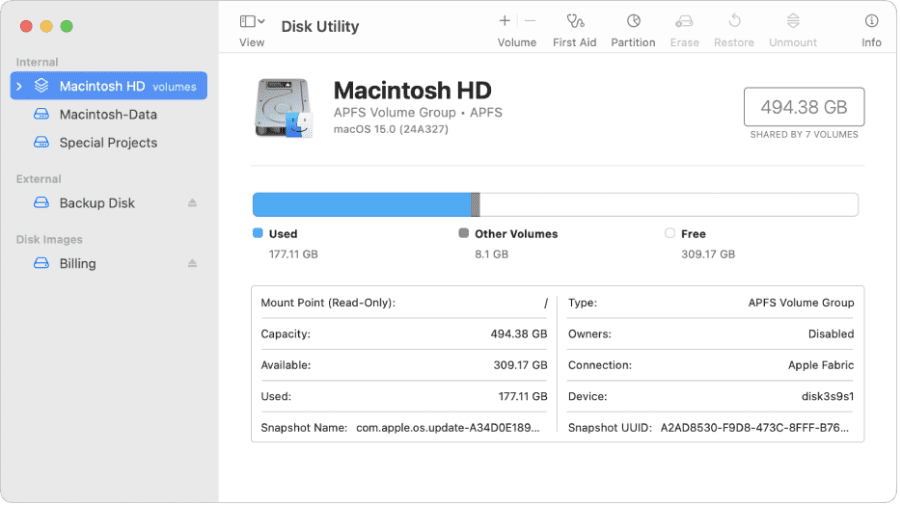Click the APFS Volume Group • APFS subtitle
Viewport: 900px width, 505px height.
[x=418, y=112]
